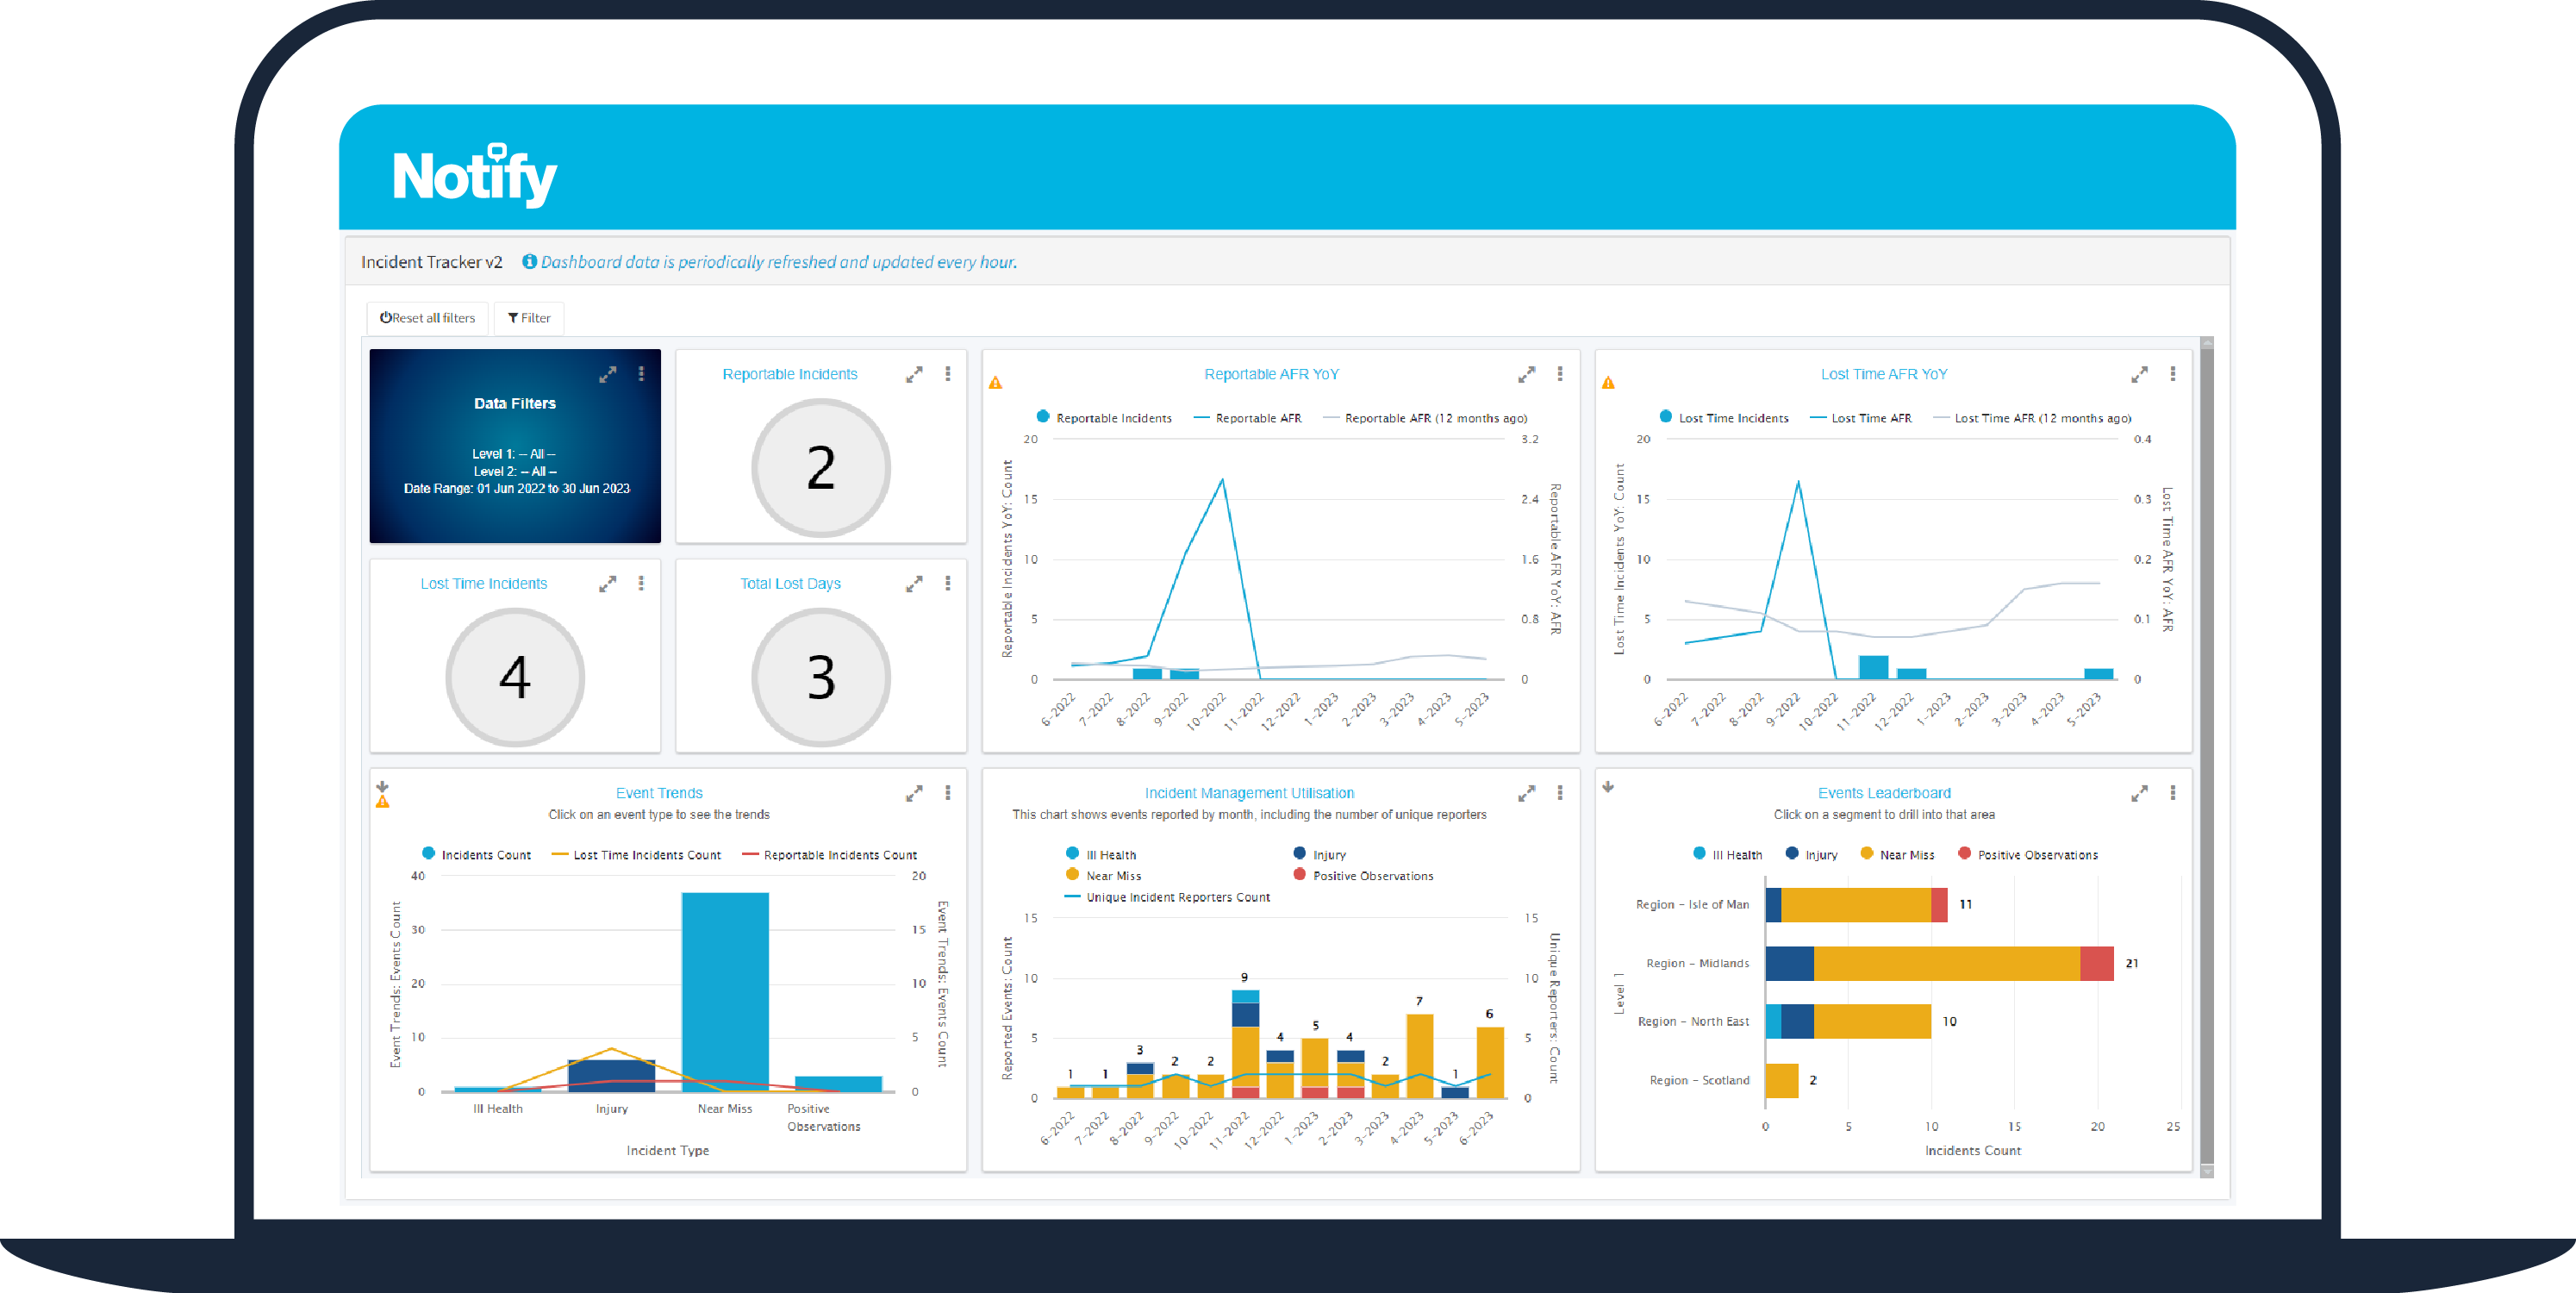The image size is (2576, 1293).
Task: Open the Filter panel
Action: (x=529, y=318)
